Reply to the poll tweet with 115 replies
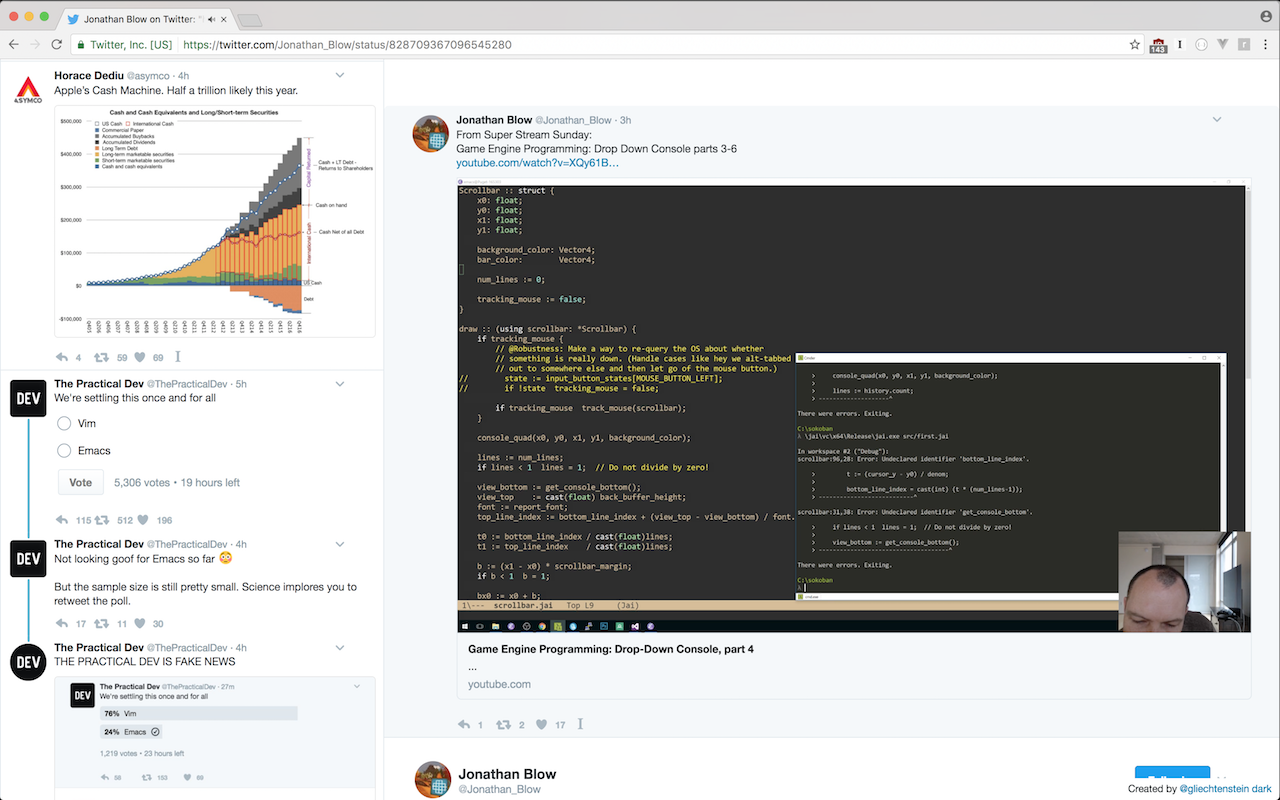 pyautogui.click(x=62, y=520)
